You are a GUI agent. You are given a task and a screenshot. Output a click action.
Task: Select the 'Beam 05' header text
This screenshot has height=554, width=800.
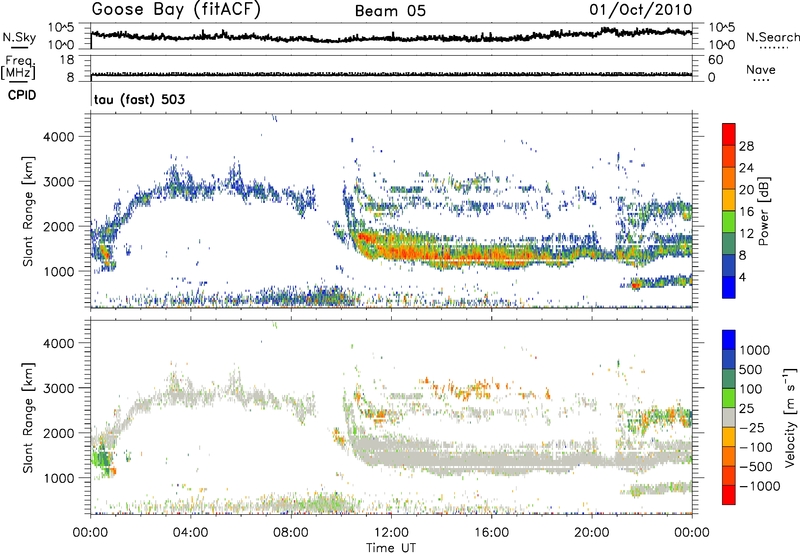point(390,11)
